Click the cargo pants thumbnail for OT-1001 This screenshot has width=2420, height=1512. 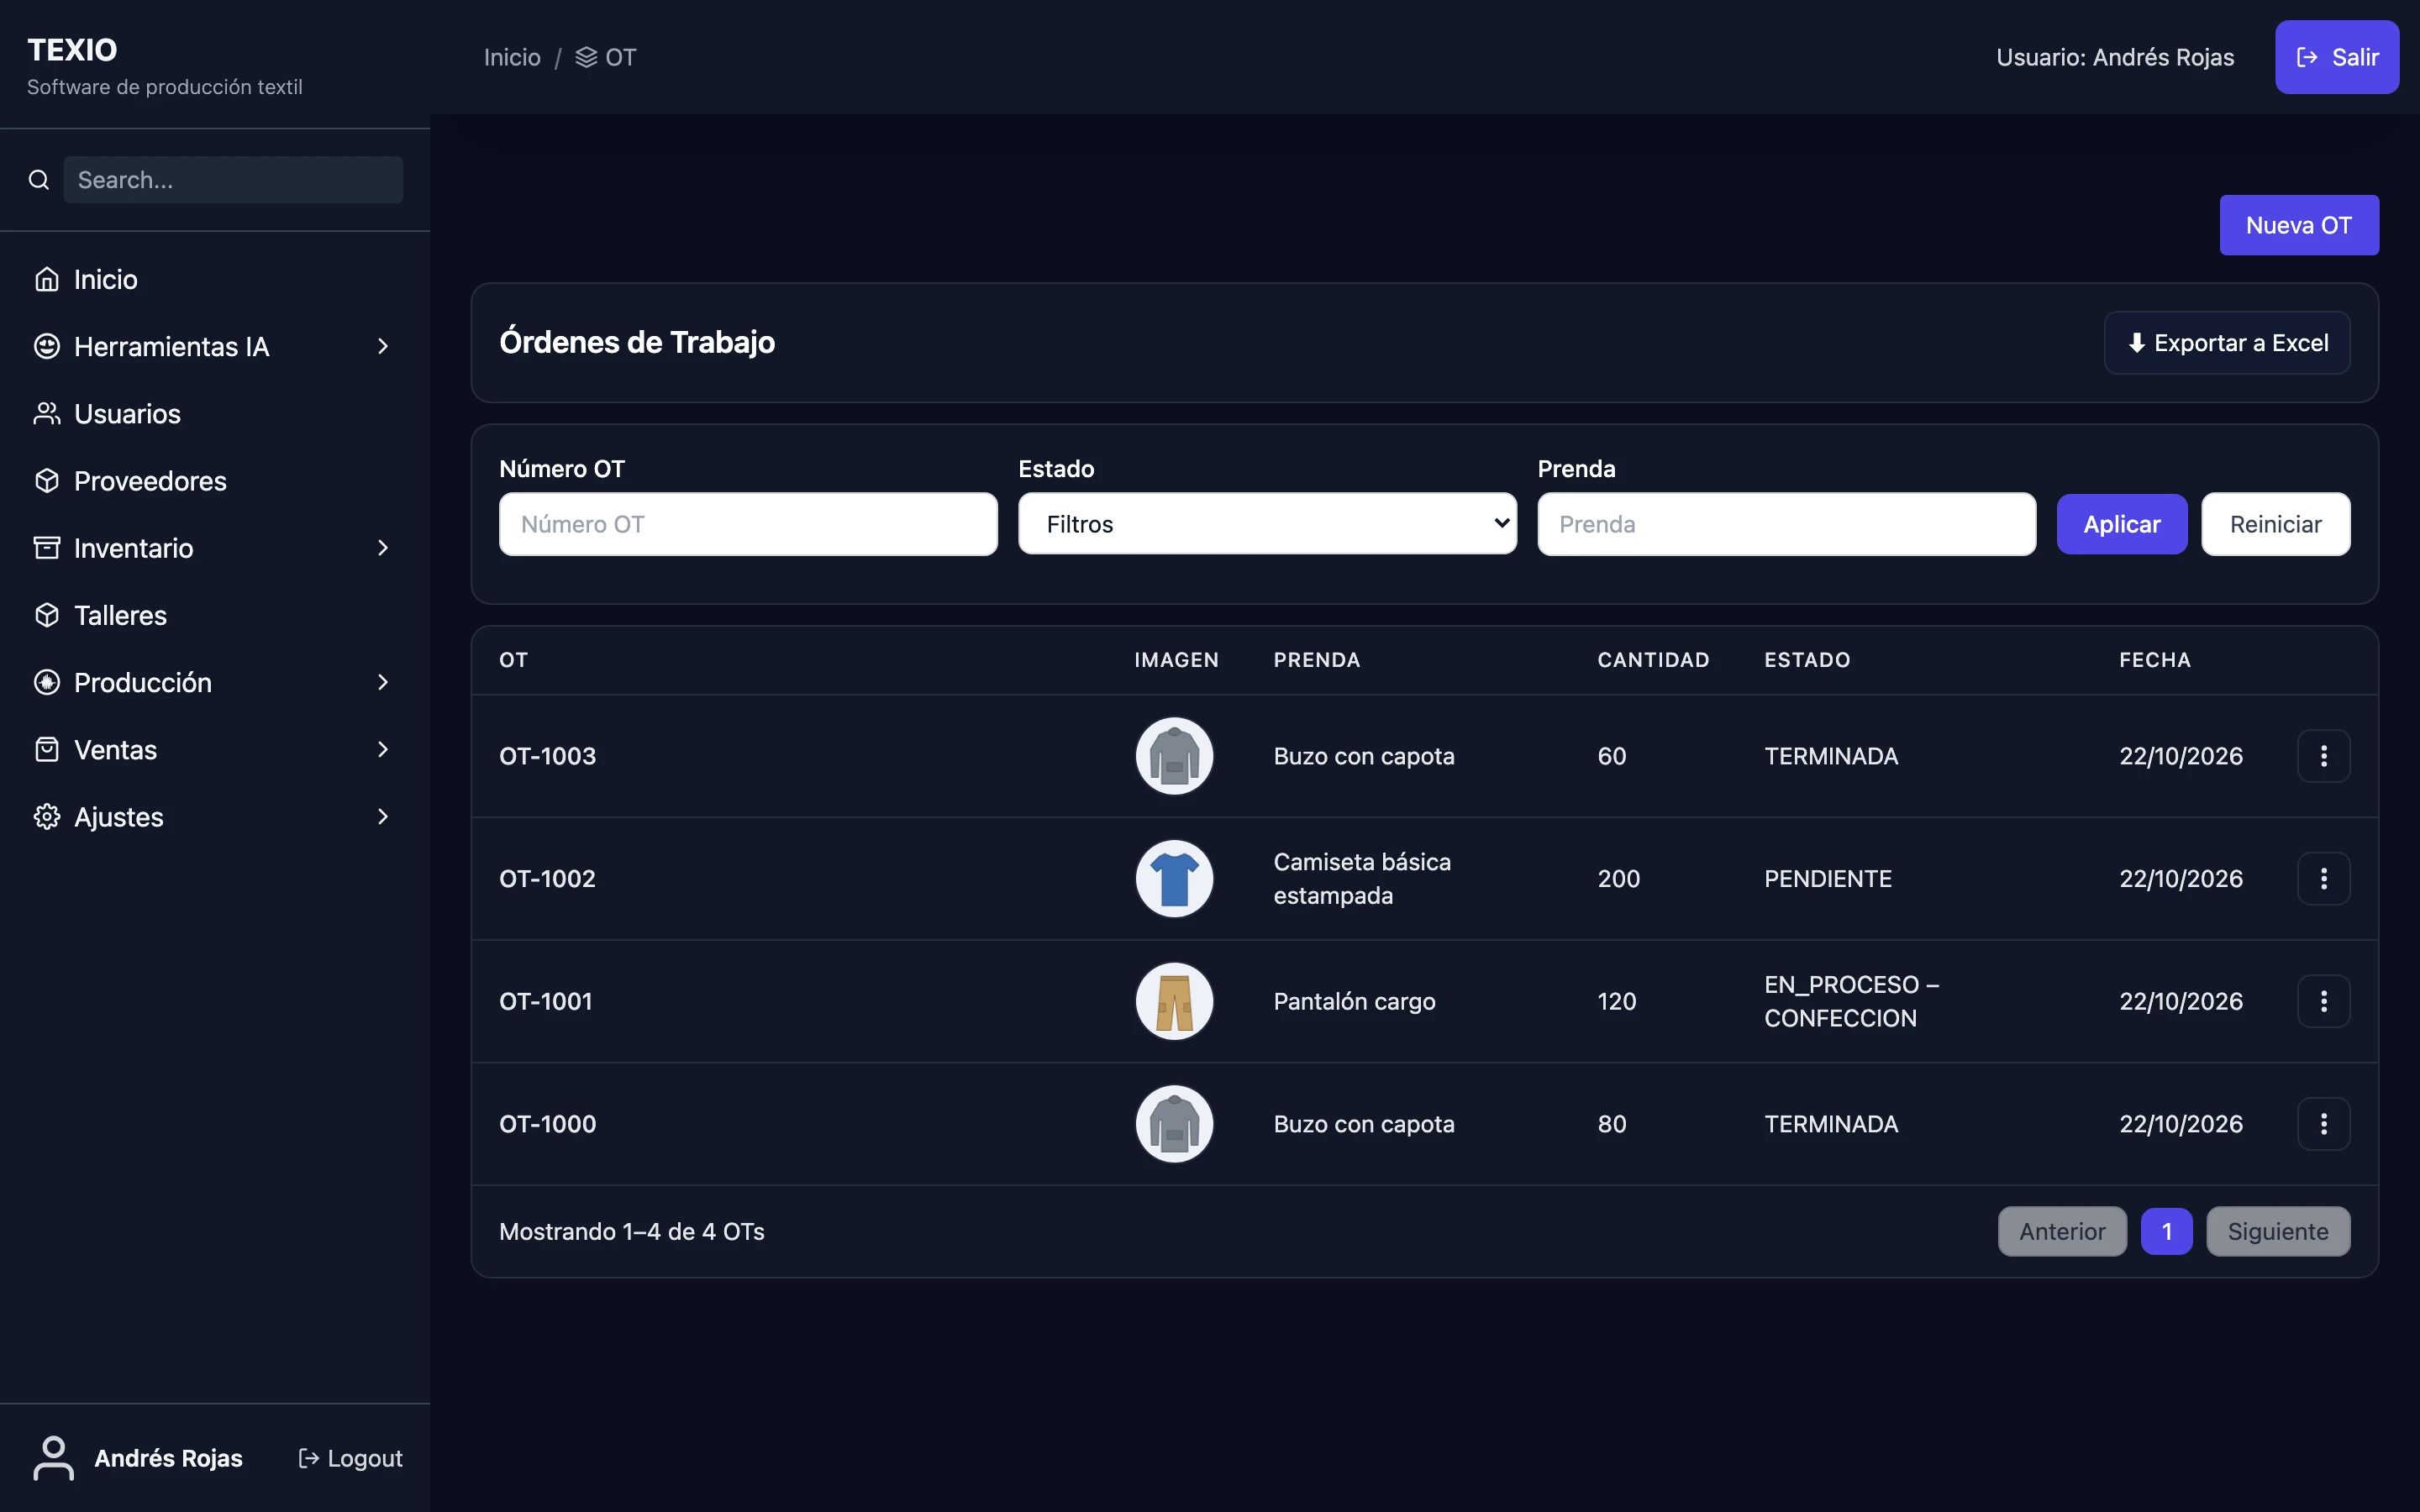point(1174,1001)
